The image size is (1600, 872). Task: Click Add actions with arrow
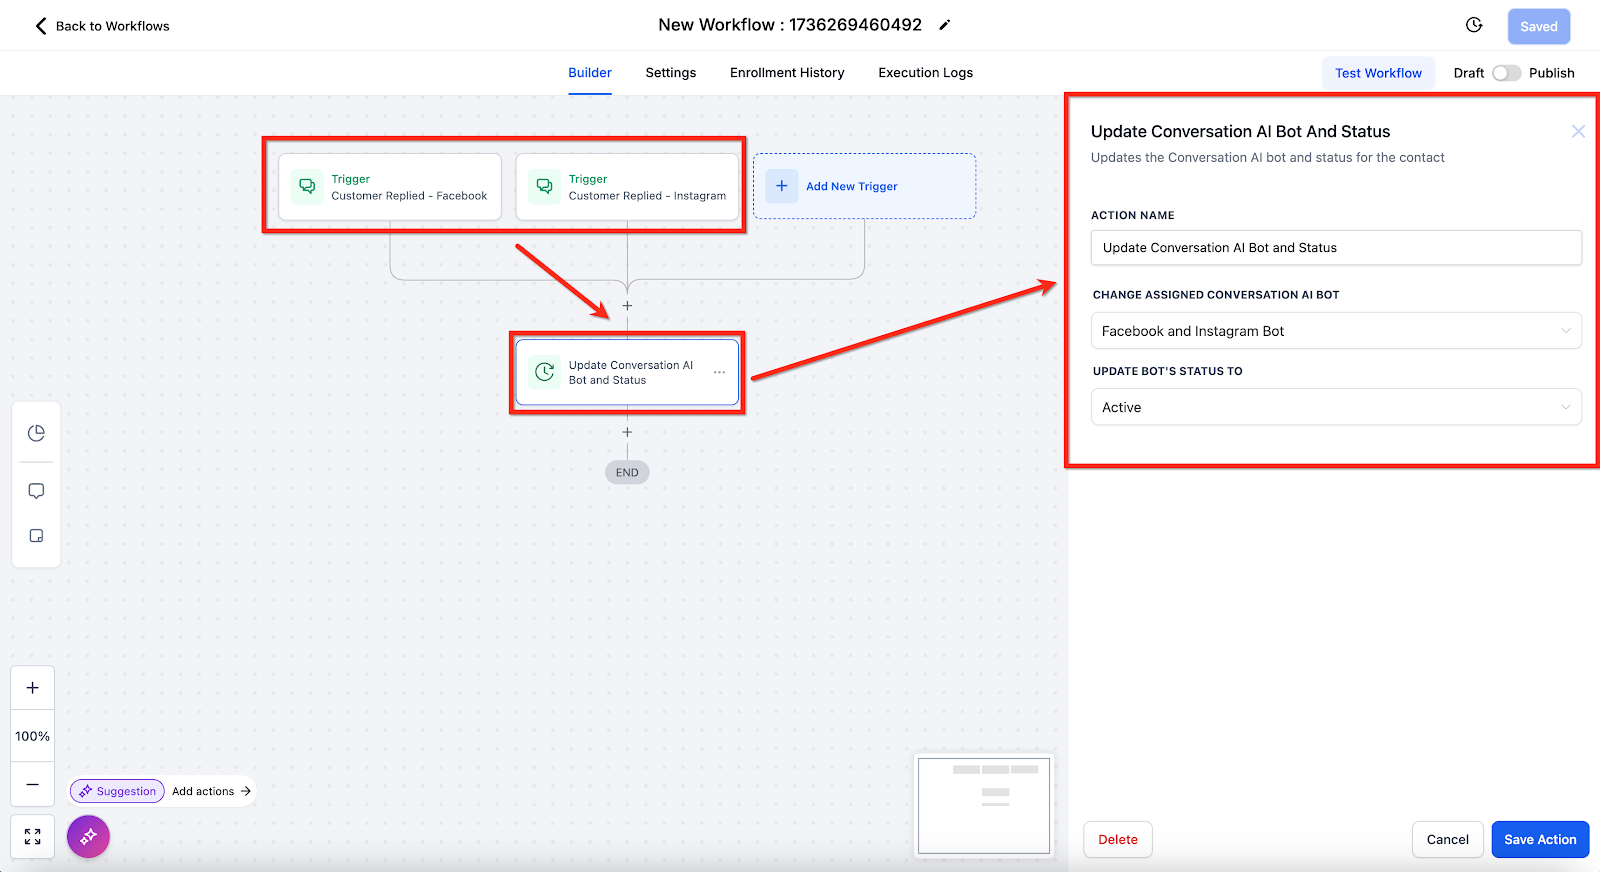pos(211,791)
